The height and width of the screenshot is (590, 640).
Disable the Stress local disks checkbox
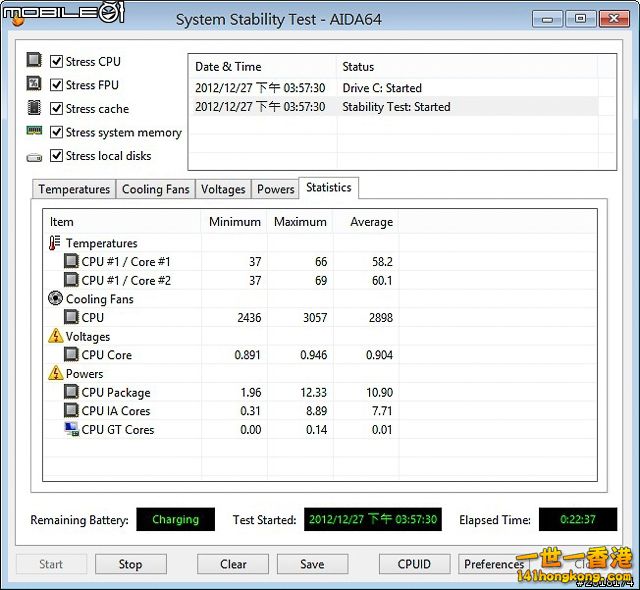click(57, 156)
